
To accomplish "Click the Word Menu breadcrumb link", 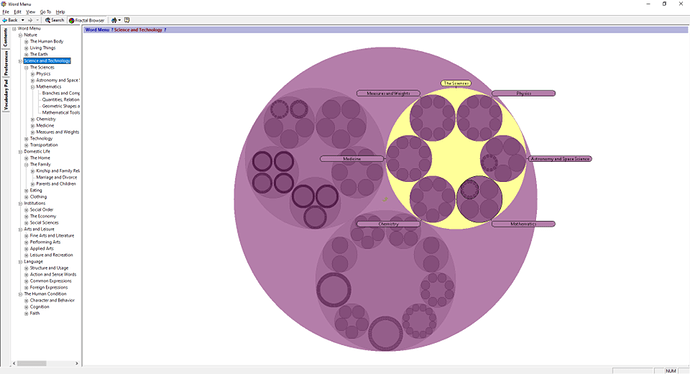I will (x=97, y=30).
